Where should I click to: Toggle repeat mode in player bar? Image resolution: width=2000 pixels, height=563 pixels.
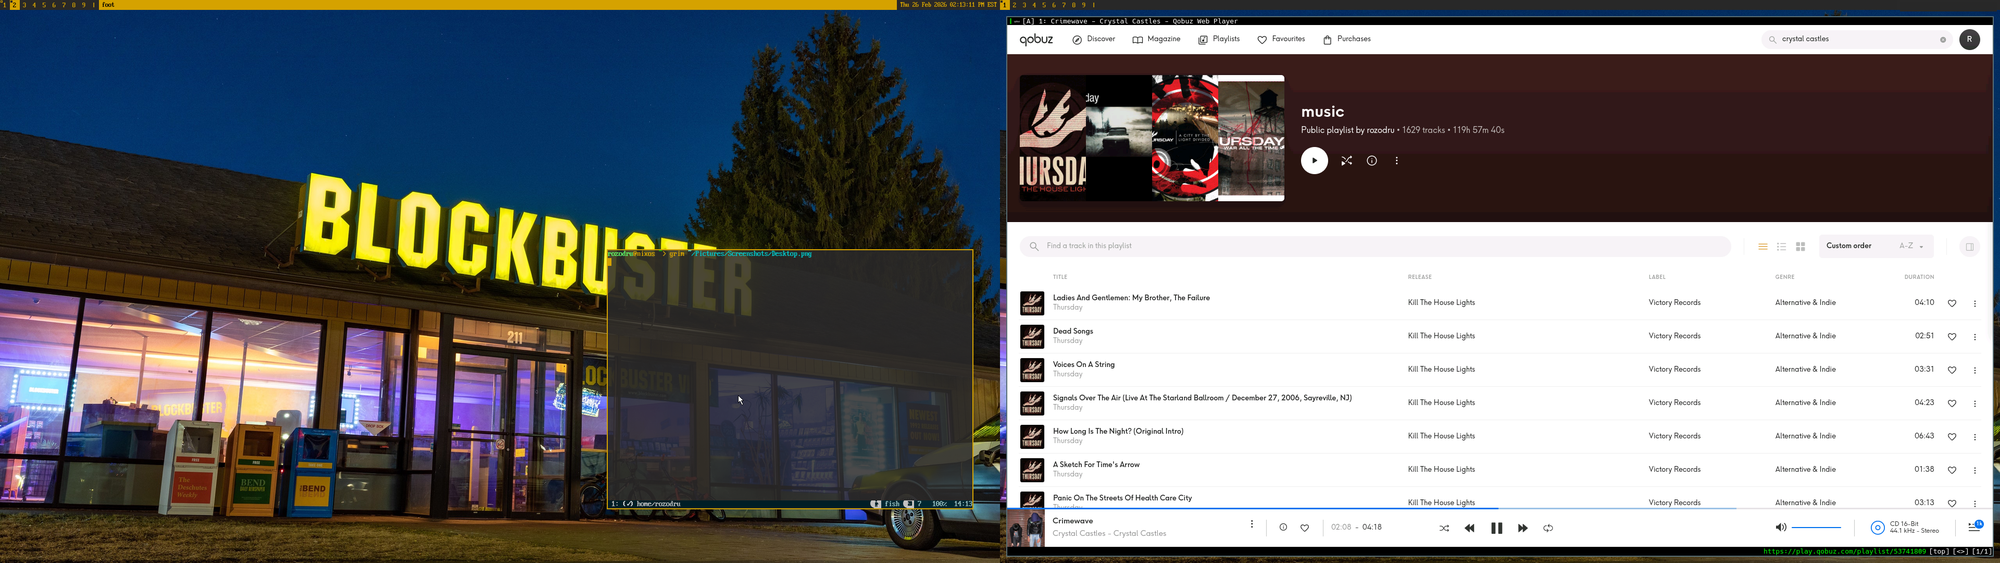pos(1547,528)
